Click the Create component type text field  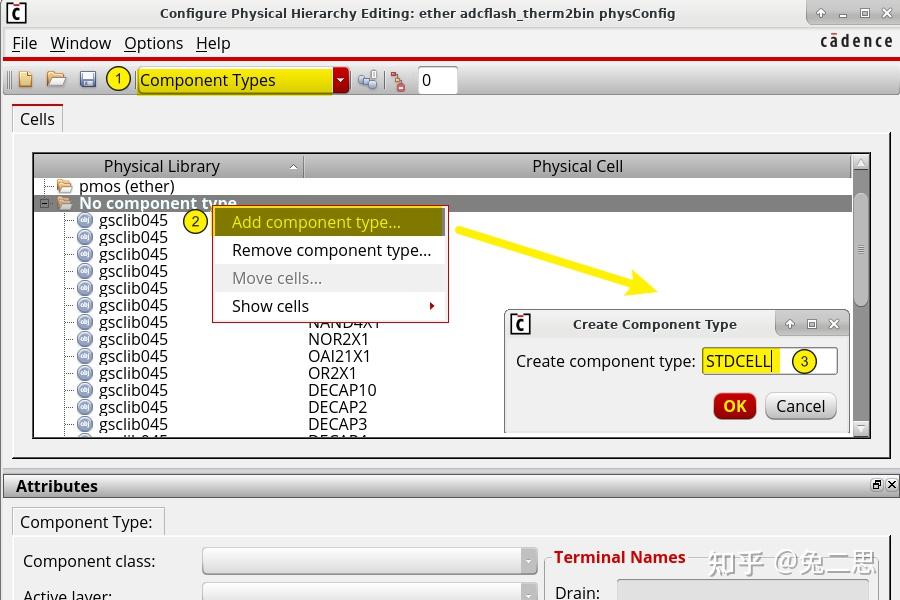coord(769,361)
